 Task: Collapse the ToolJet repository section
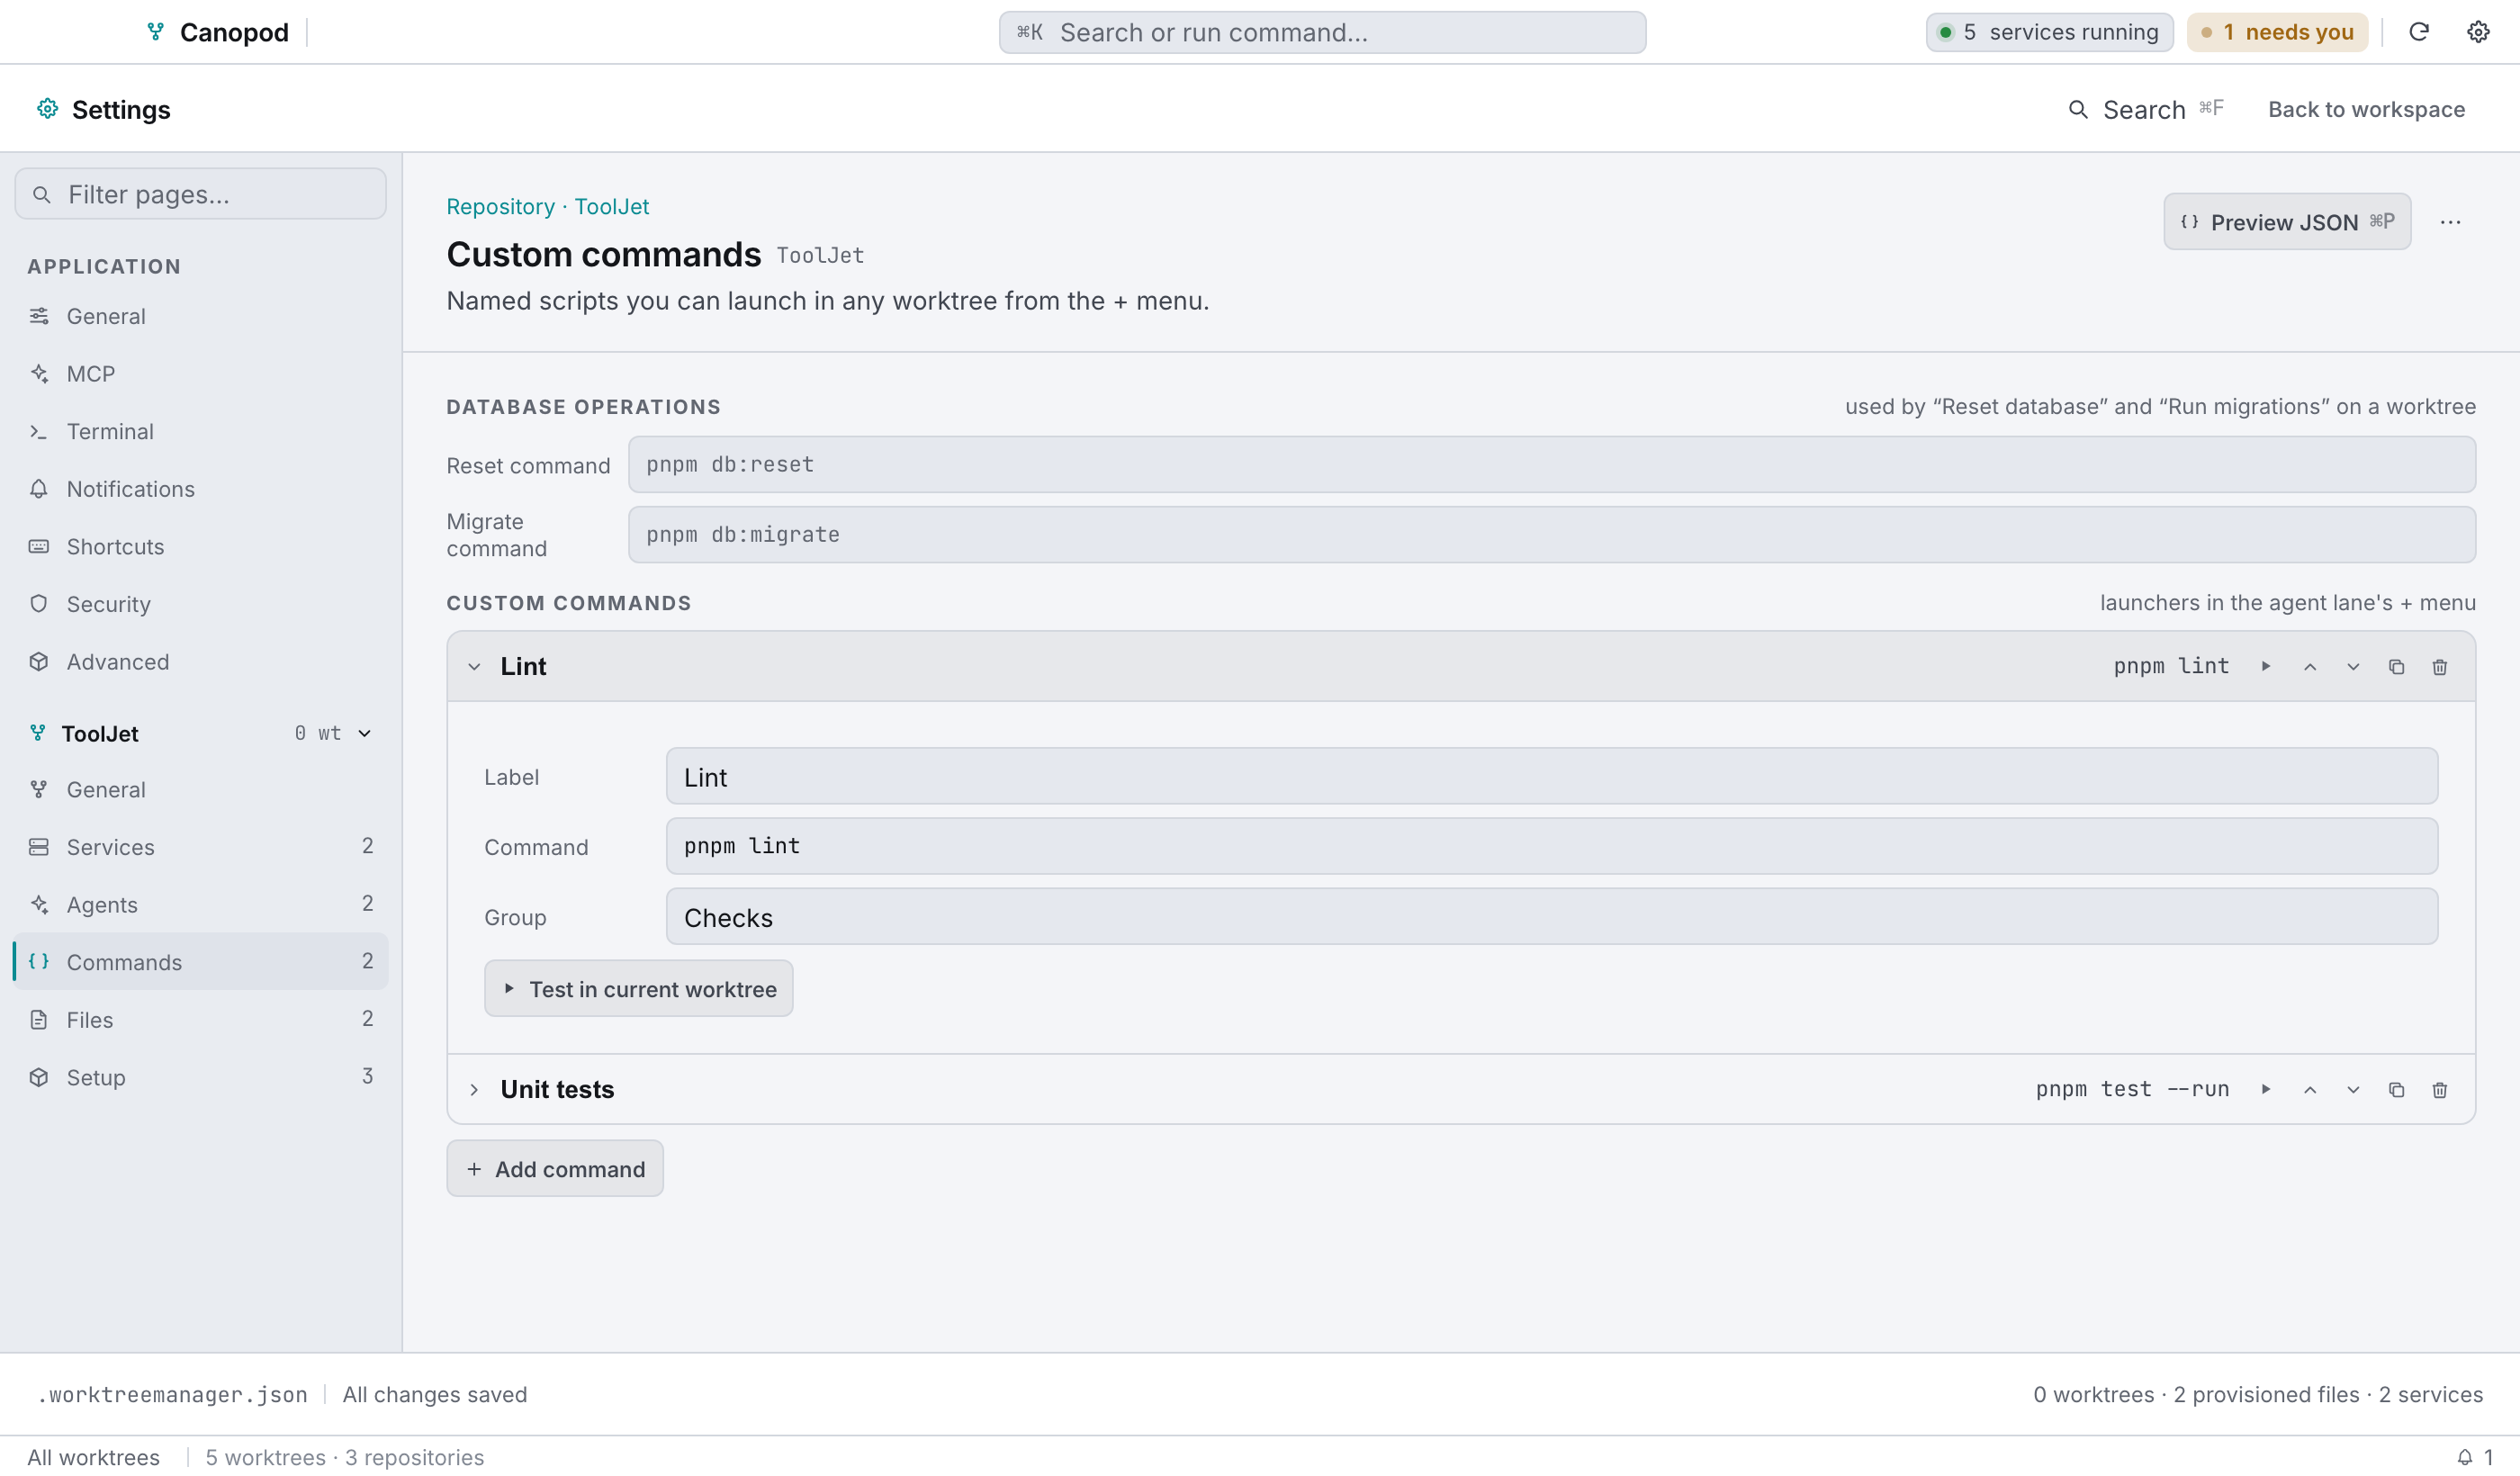tap(365, 733)
